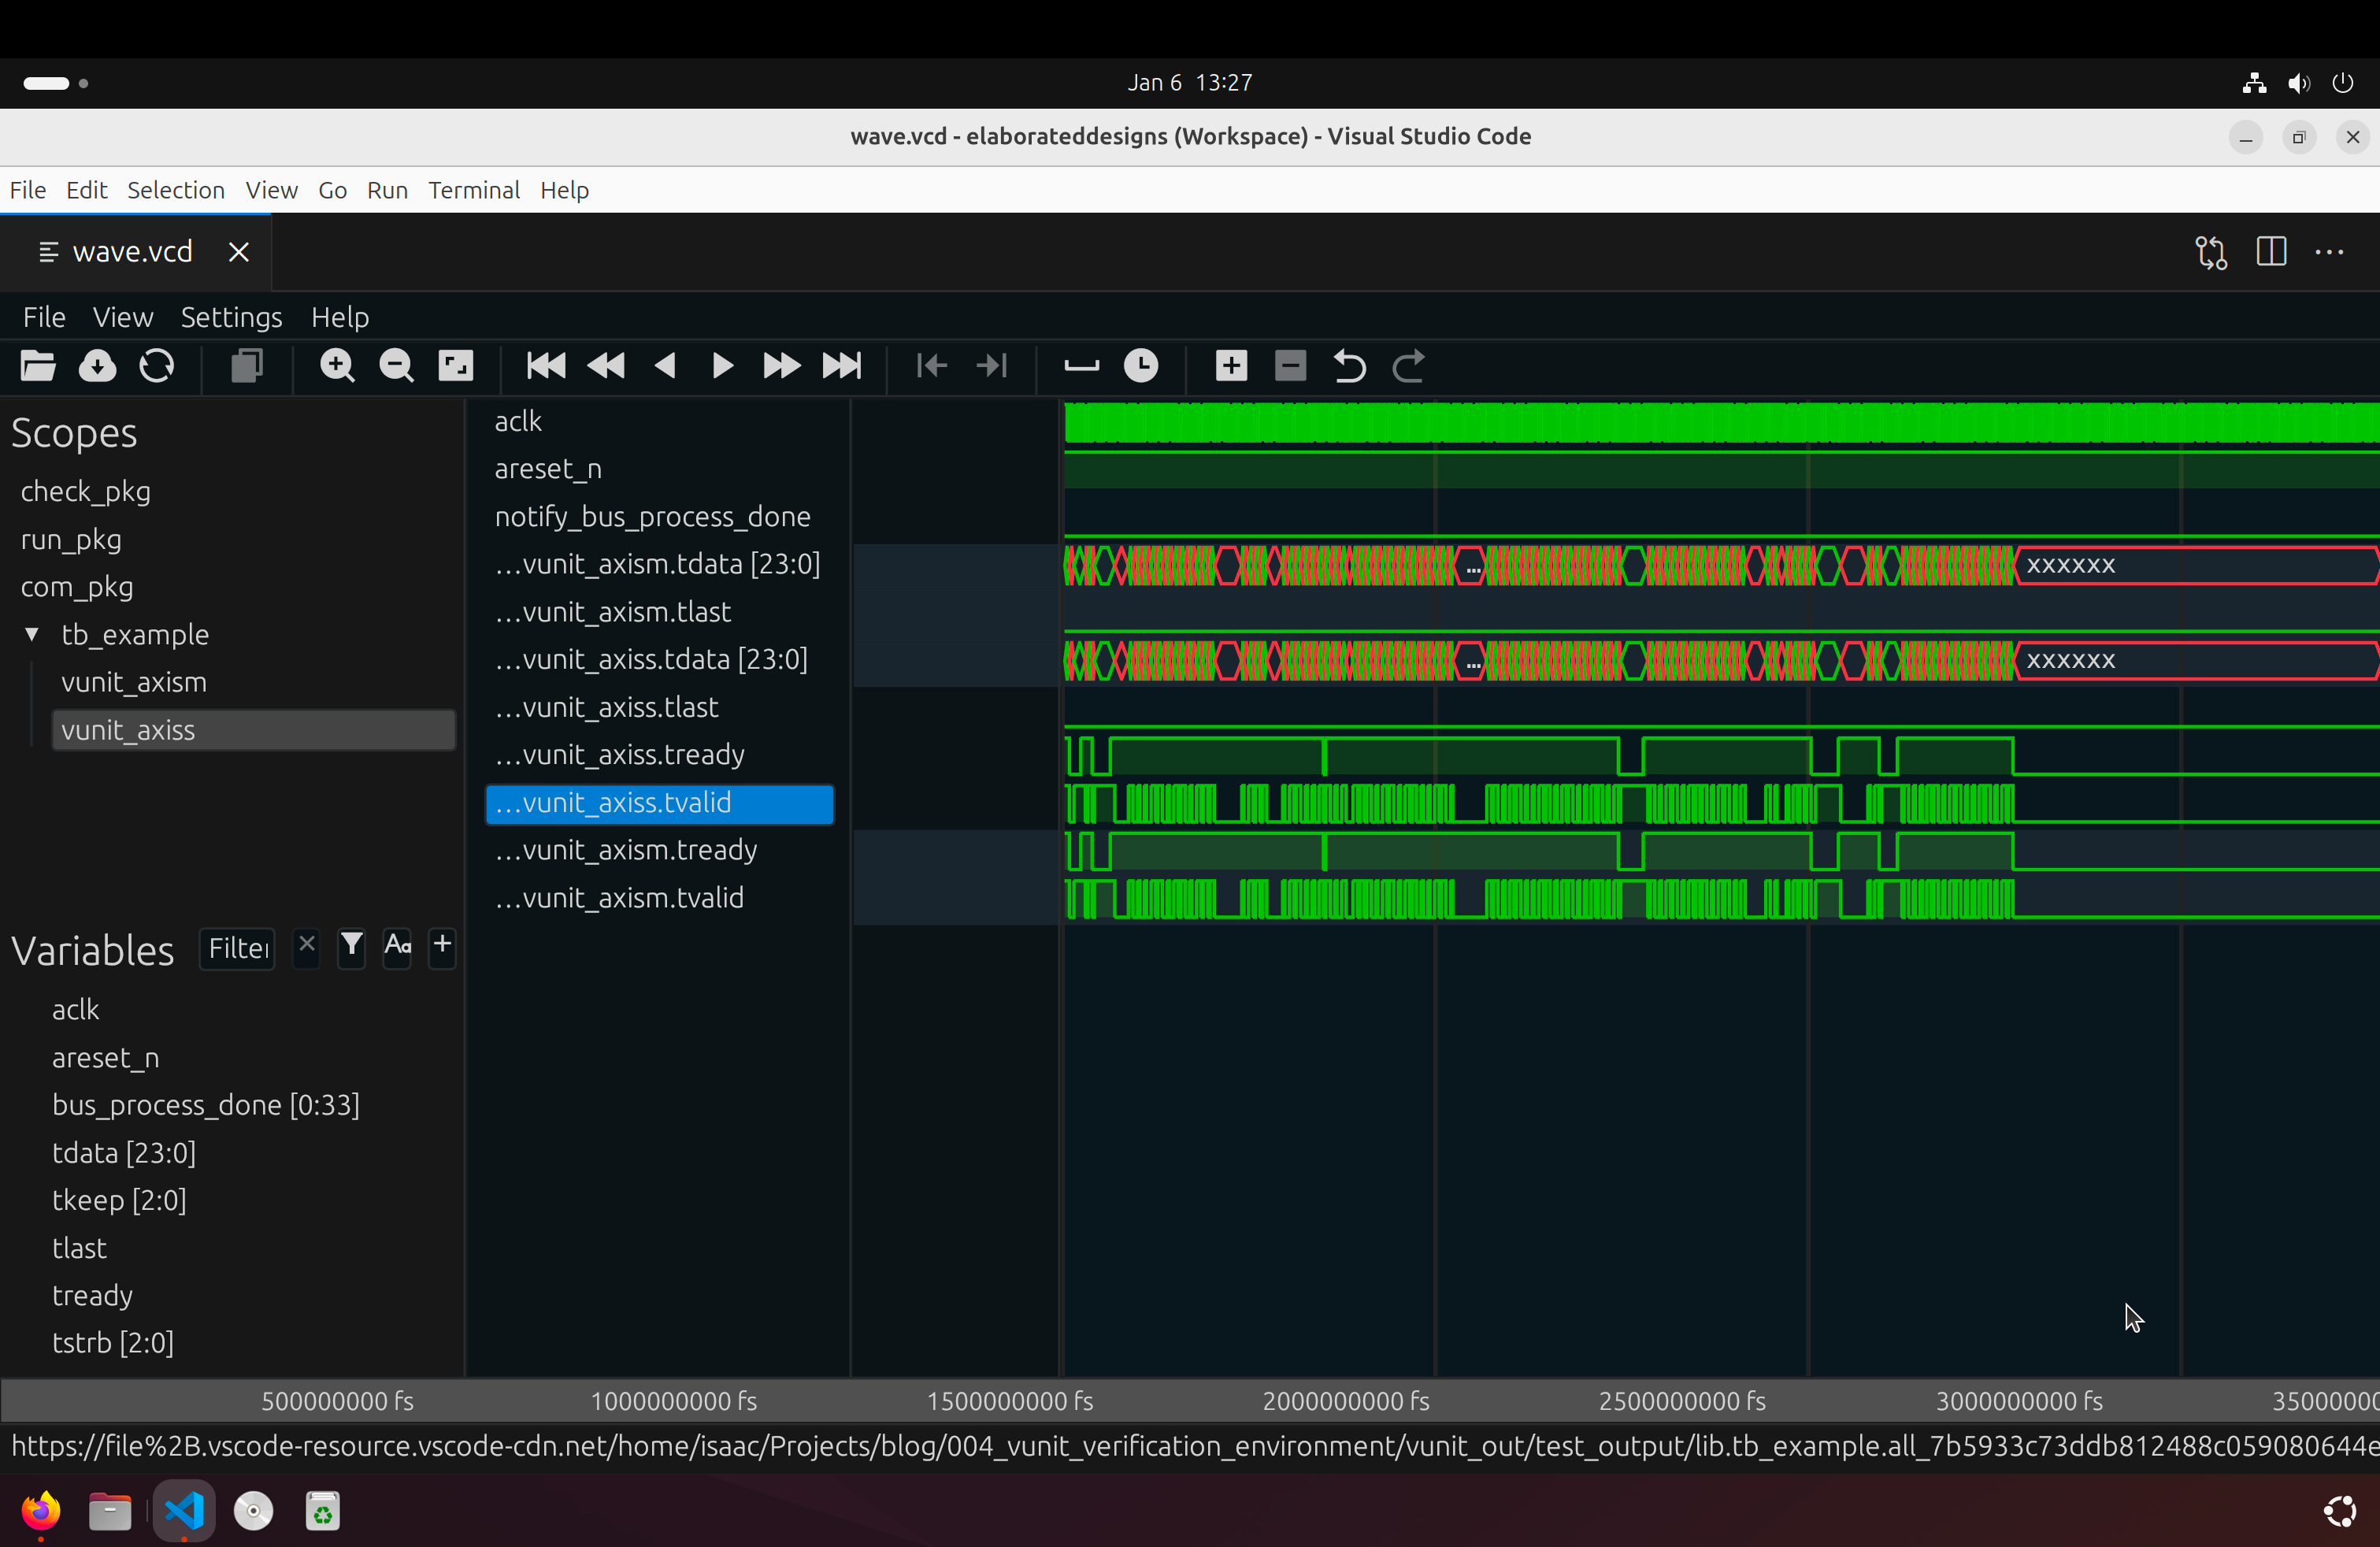Open the Surfer Help menu
2380x1547 pixels.
coord(340,317)
